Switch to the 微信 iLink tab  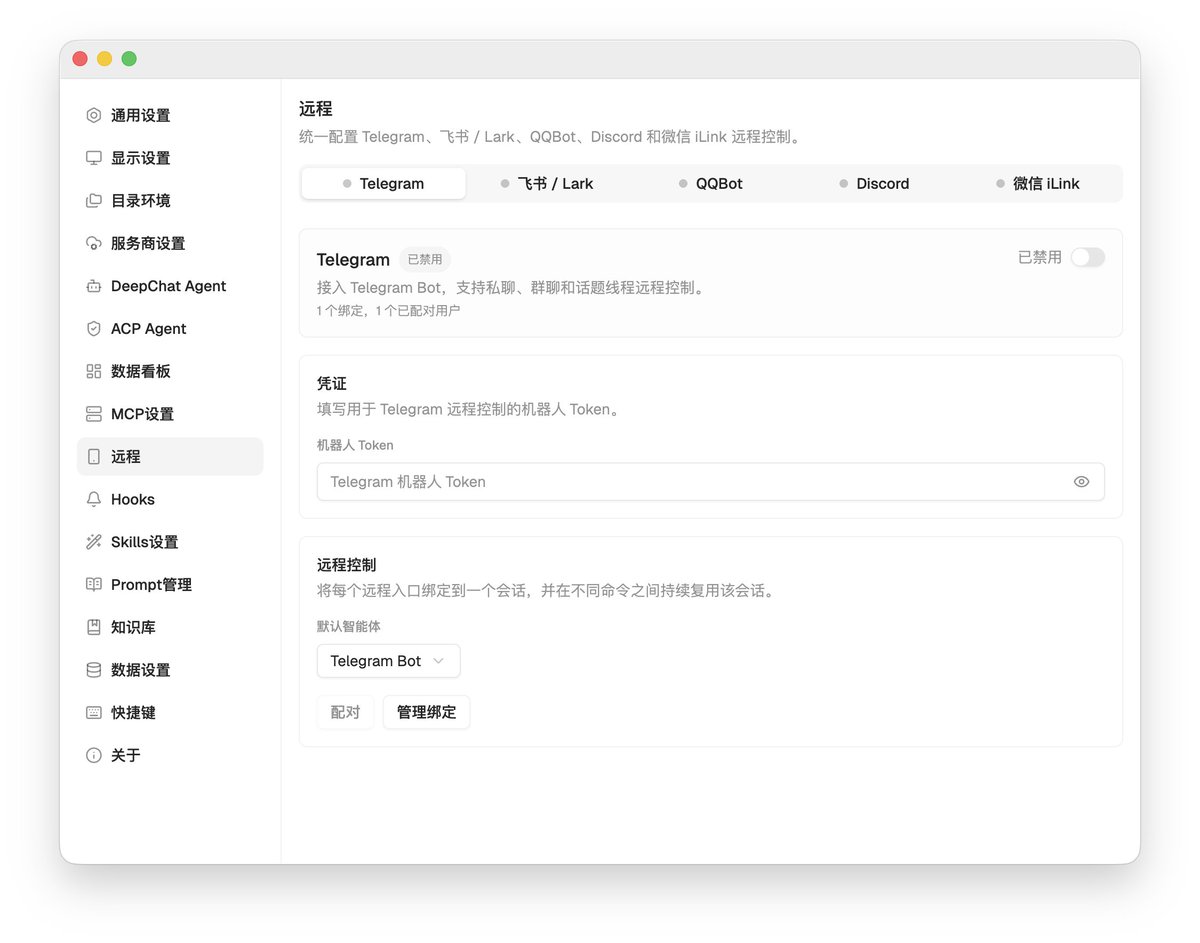[1038, 183]
